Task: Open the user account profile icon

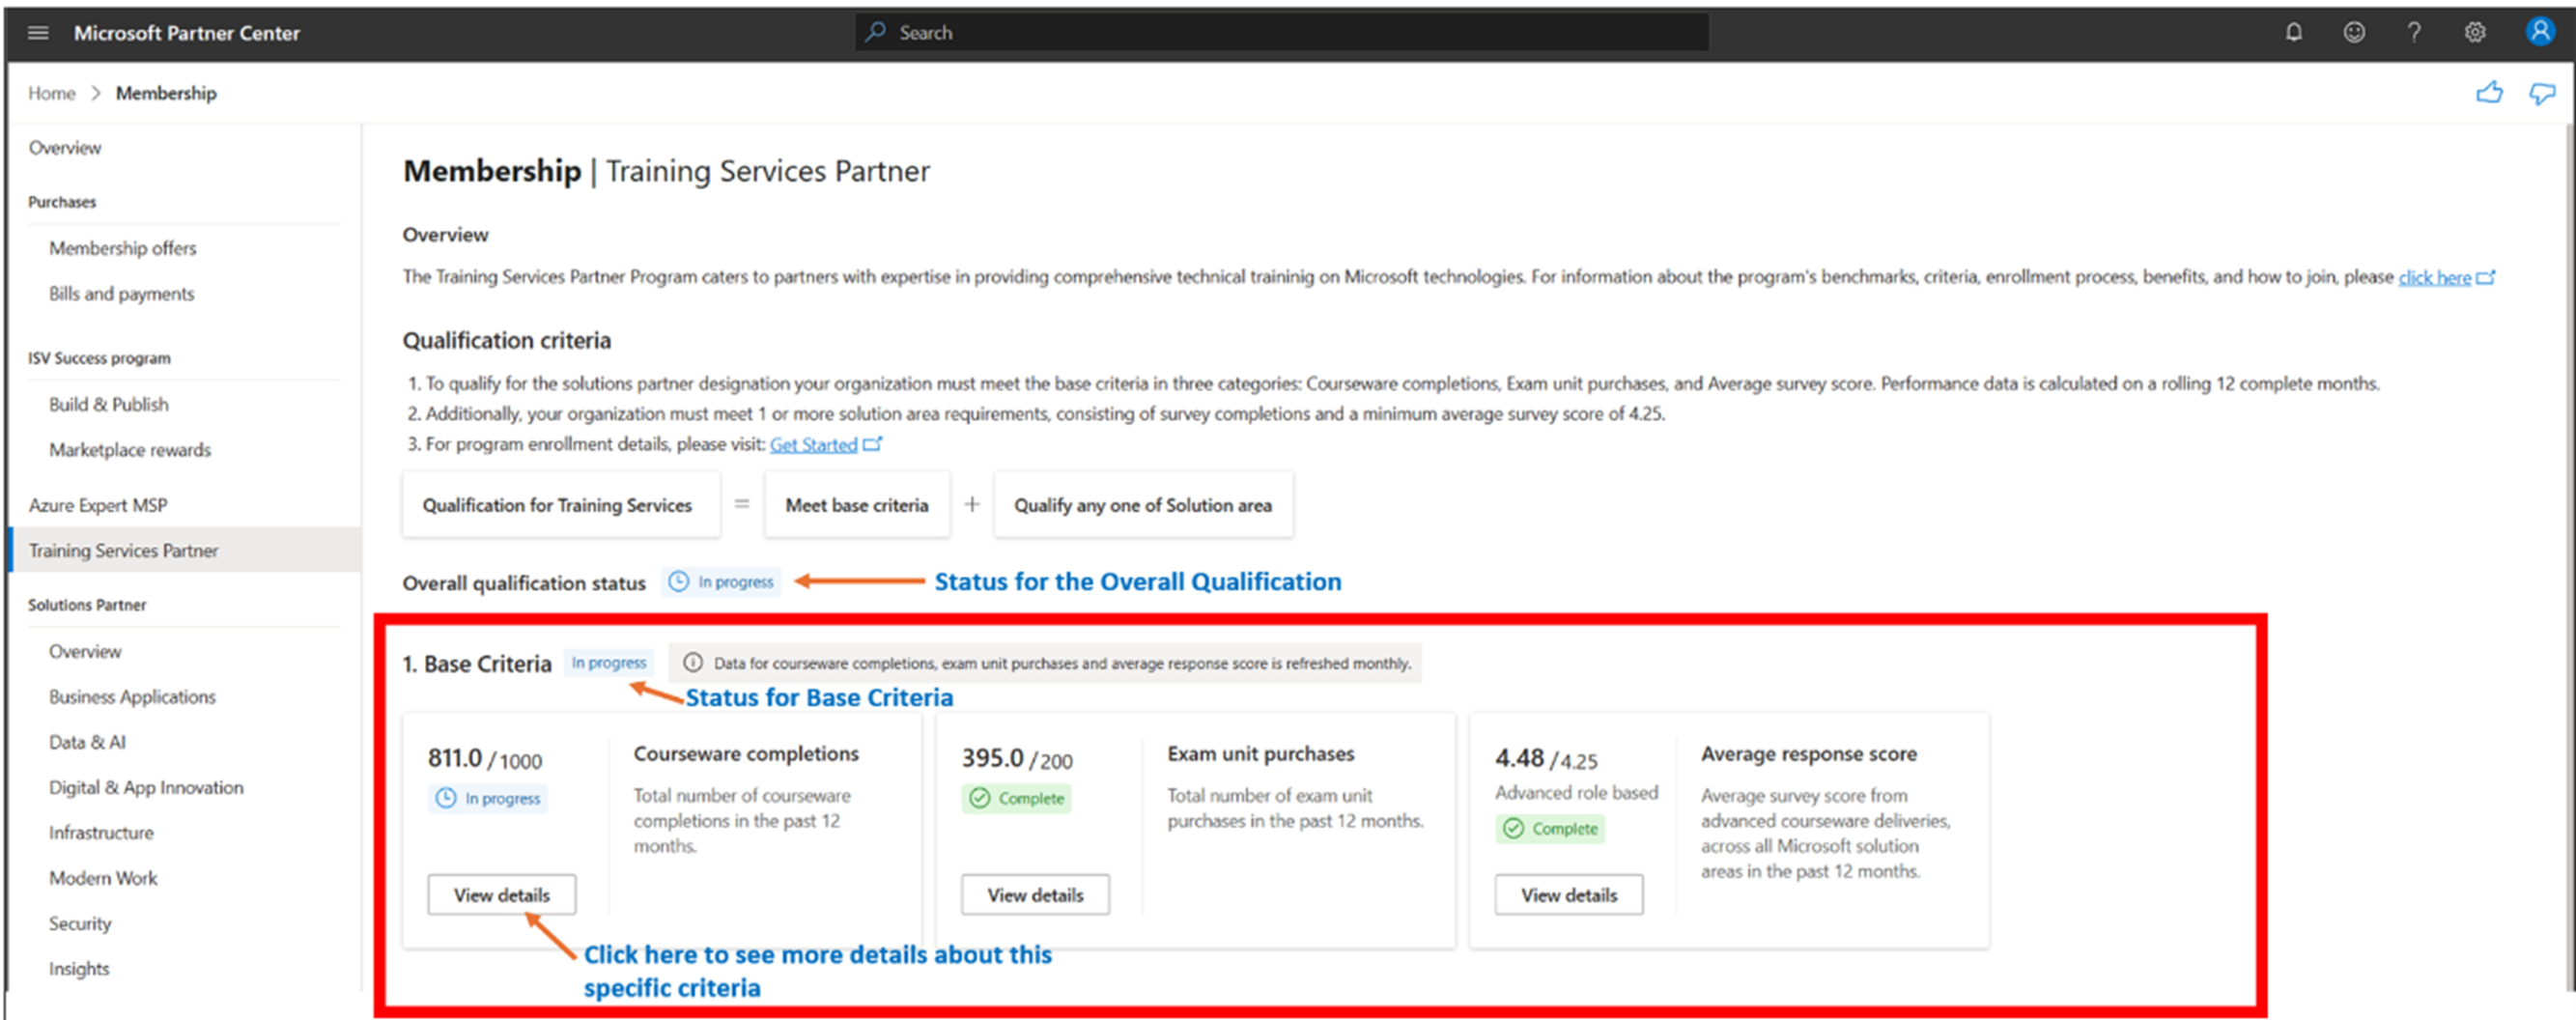Action: [2540, 32]
